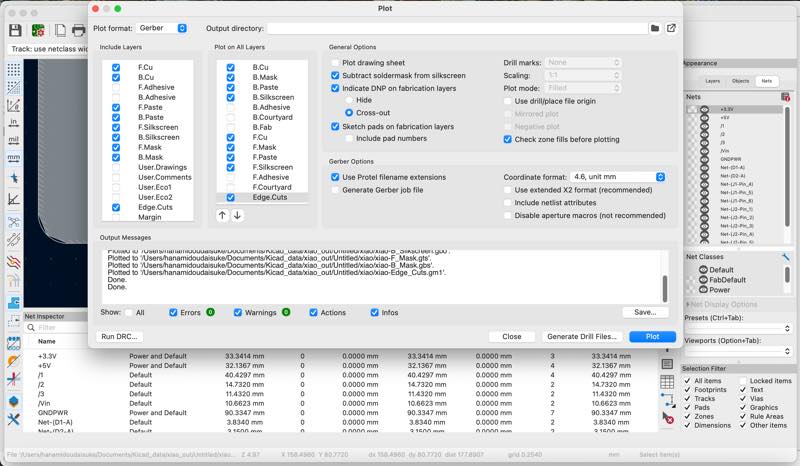This screenshot has height=466, width=800.
Task: Switch to the Objects tab in Appearance
Action: click(x=740, y=81)
